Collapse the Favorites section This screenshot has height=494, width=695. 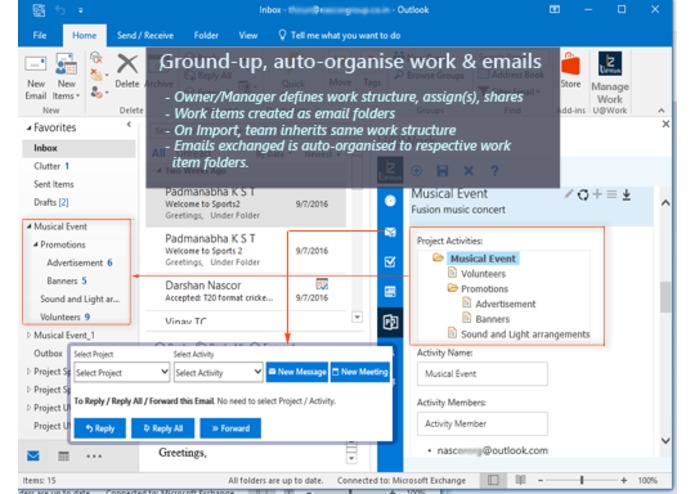(x=29, y=128)
